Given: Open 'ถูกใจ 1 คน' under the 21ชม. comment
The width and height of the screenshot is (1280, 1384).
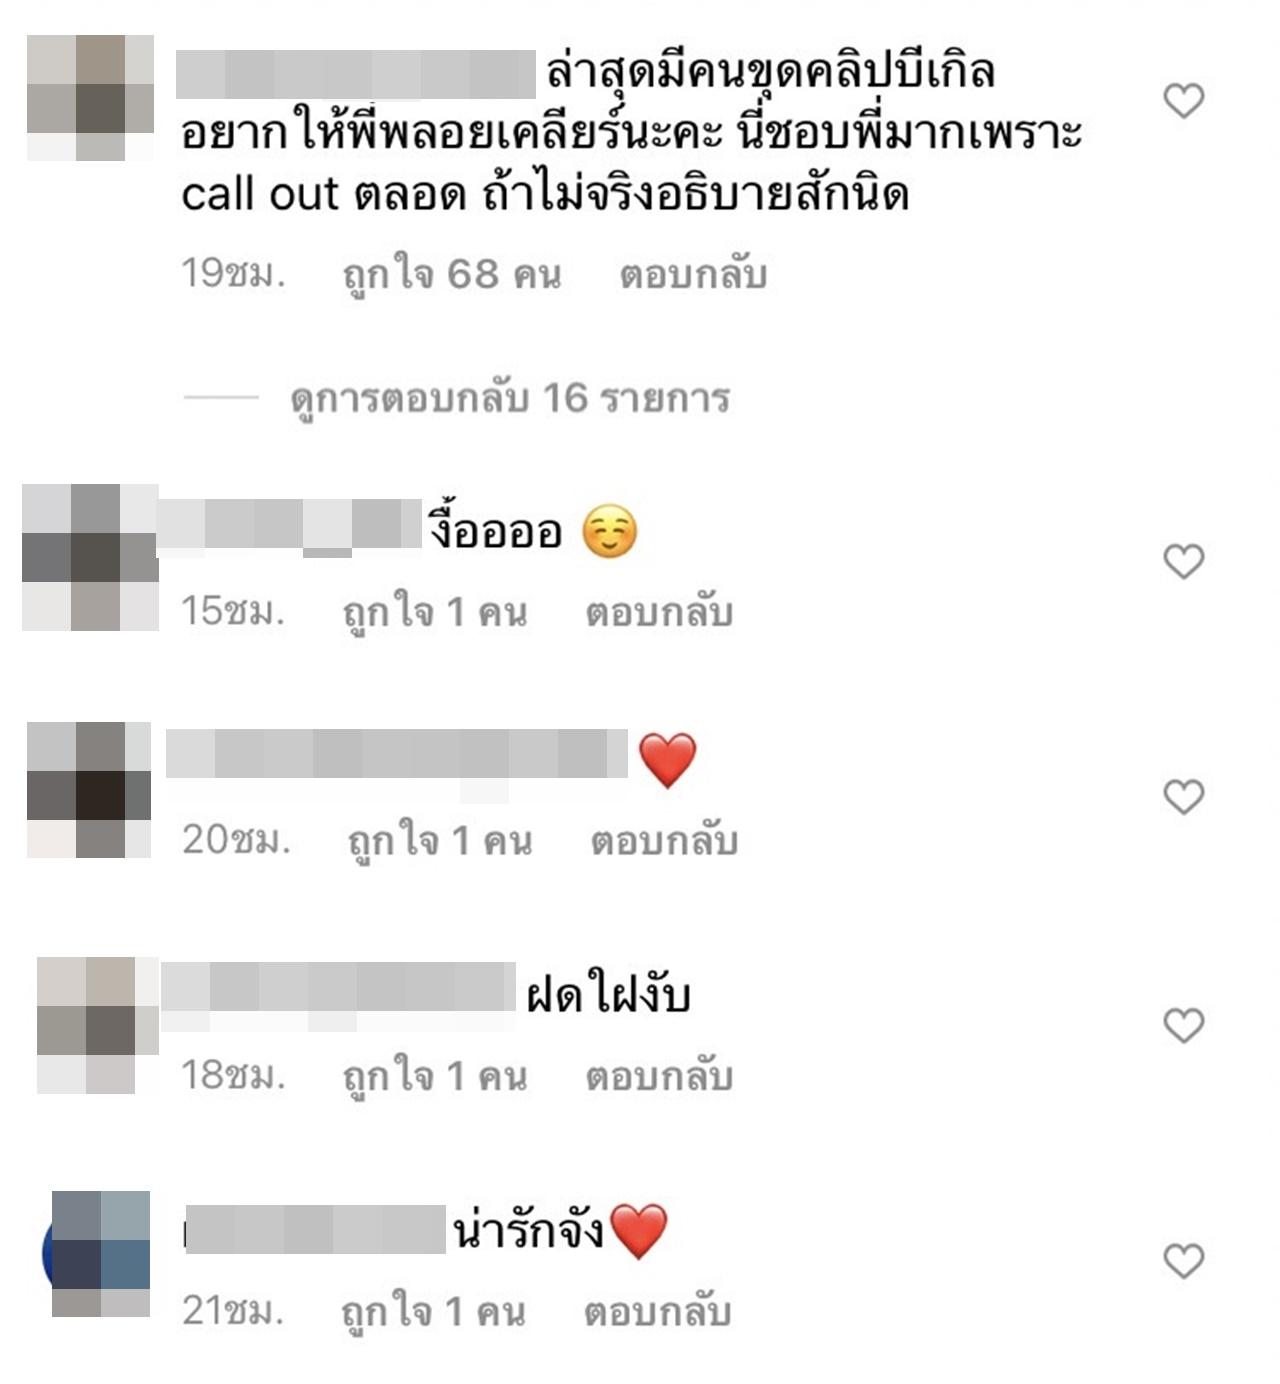Looking at the screenshot, I should click(x=433, y=1312).
